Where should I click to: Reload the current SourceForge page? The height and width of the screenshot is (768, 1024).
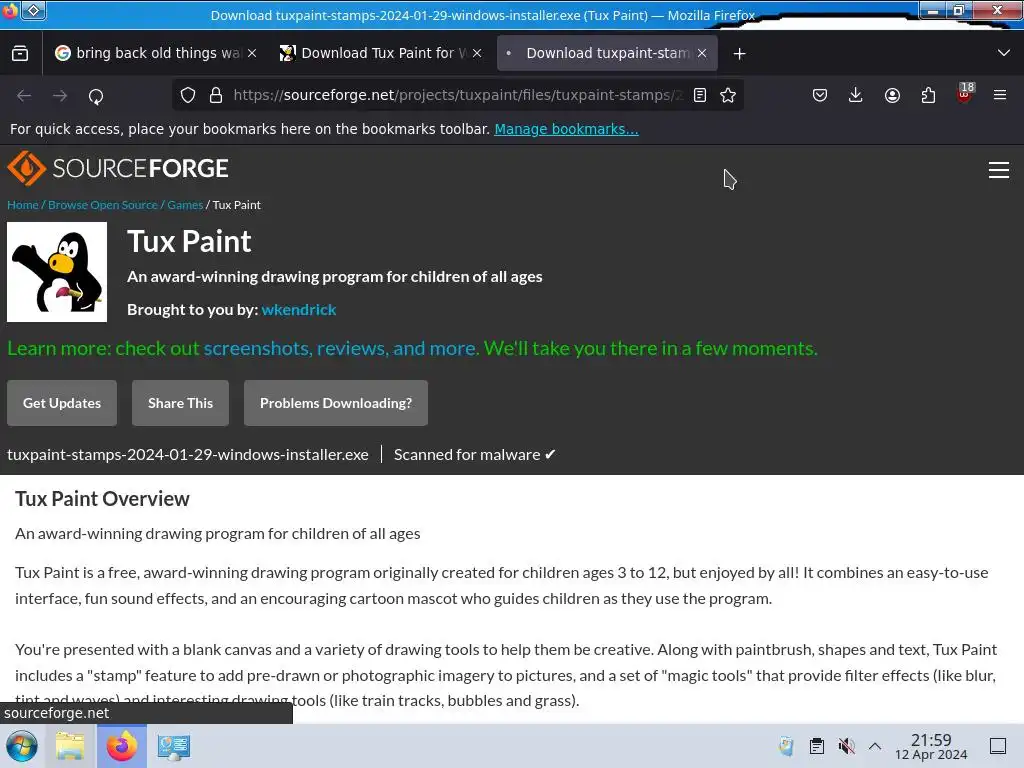(96, 96)
